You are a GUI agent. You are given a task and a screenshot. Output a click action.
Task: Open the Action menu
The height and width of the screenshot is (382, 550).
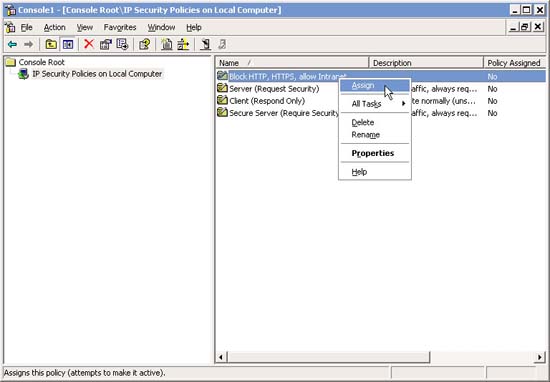pos(54,27)
